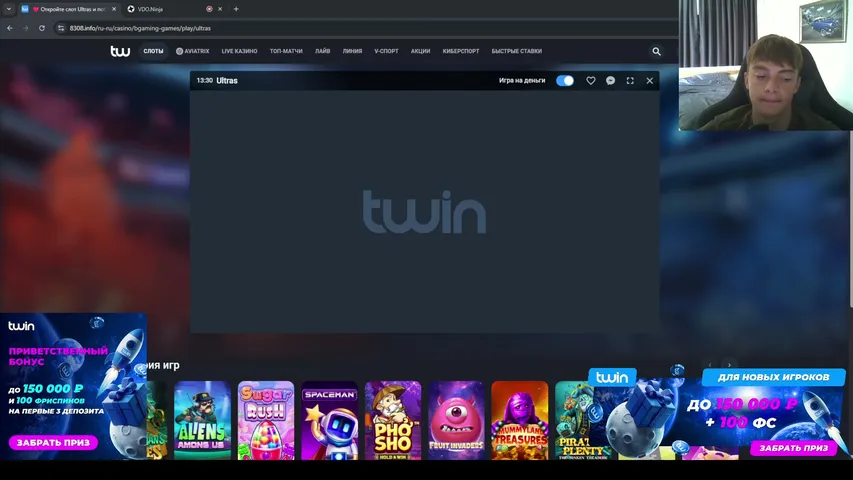Go back using browser back arrow

coord(10,28)
